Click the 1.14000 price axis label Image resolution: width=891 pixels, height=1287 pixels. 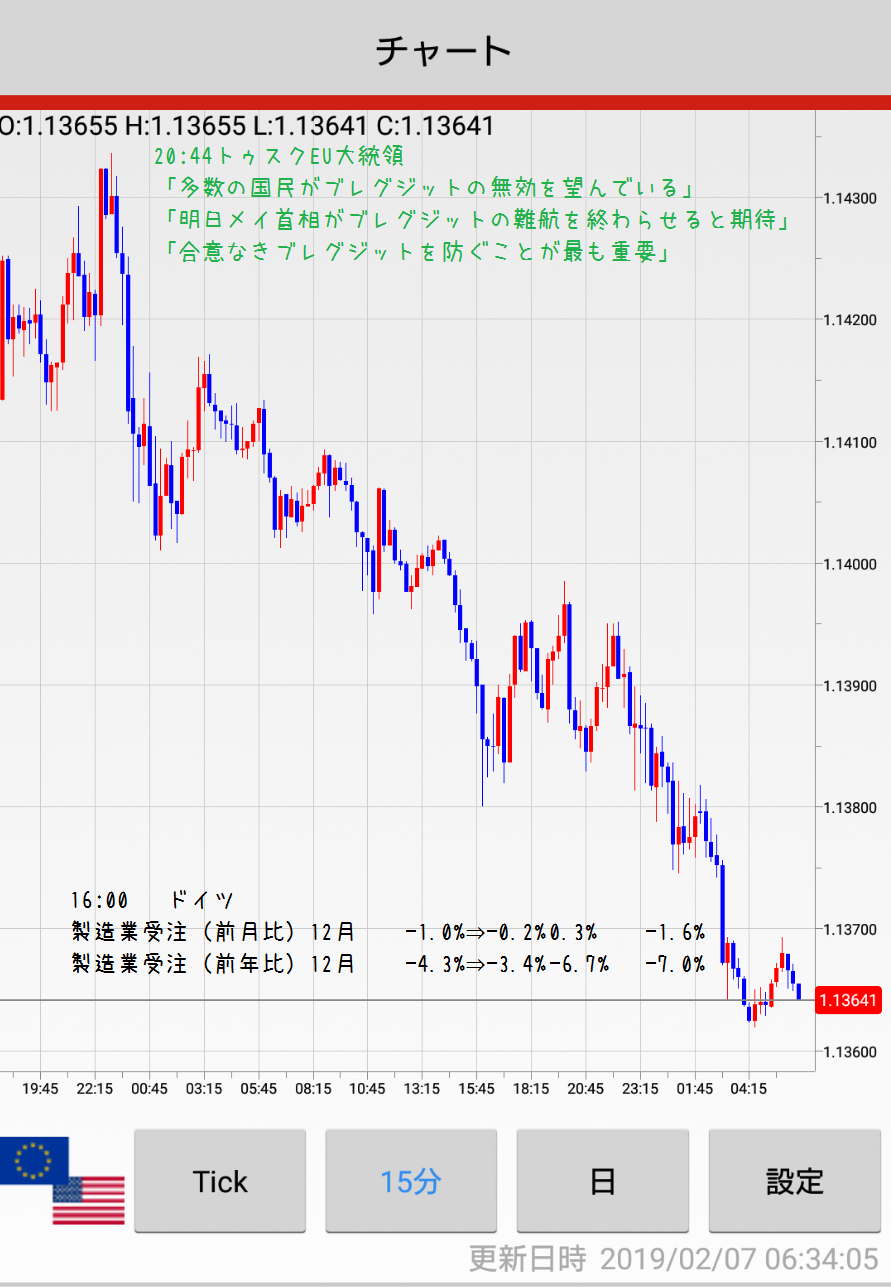tap(849, 564)
